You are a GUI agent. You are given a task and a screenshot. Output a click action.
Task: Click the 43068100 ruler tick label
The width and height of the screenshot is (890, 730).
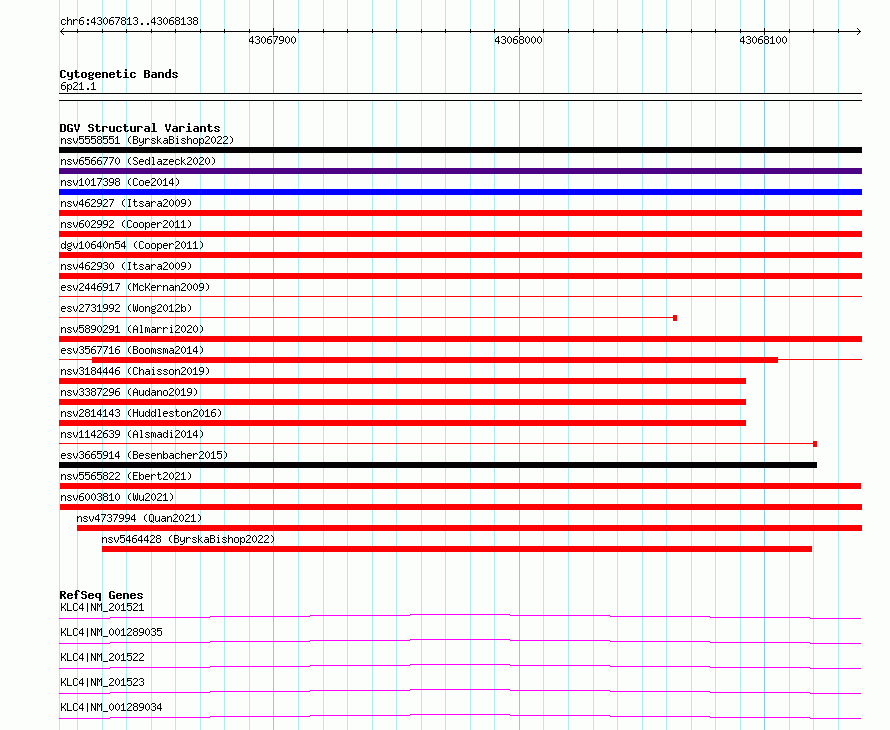763,40
